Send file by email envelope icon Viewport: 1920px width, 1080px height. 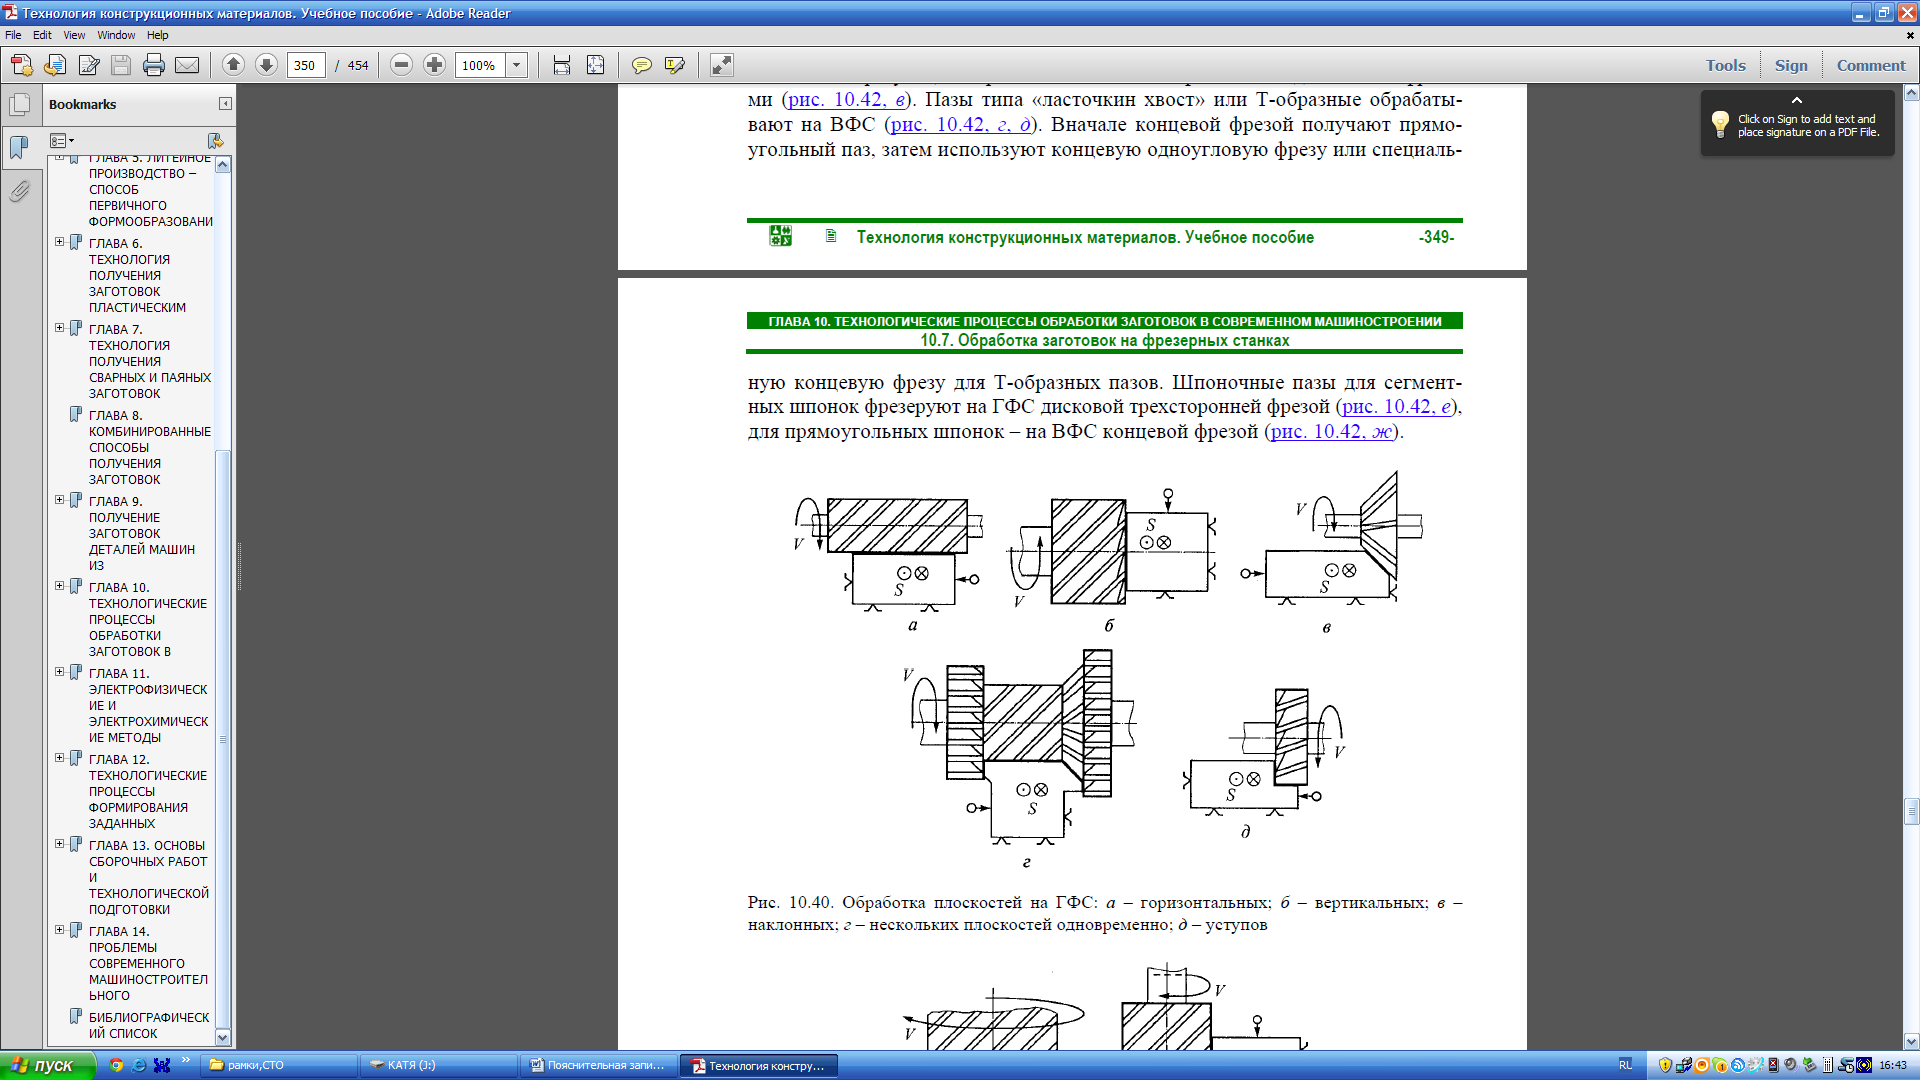point(187,65)
